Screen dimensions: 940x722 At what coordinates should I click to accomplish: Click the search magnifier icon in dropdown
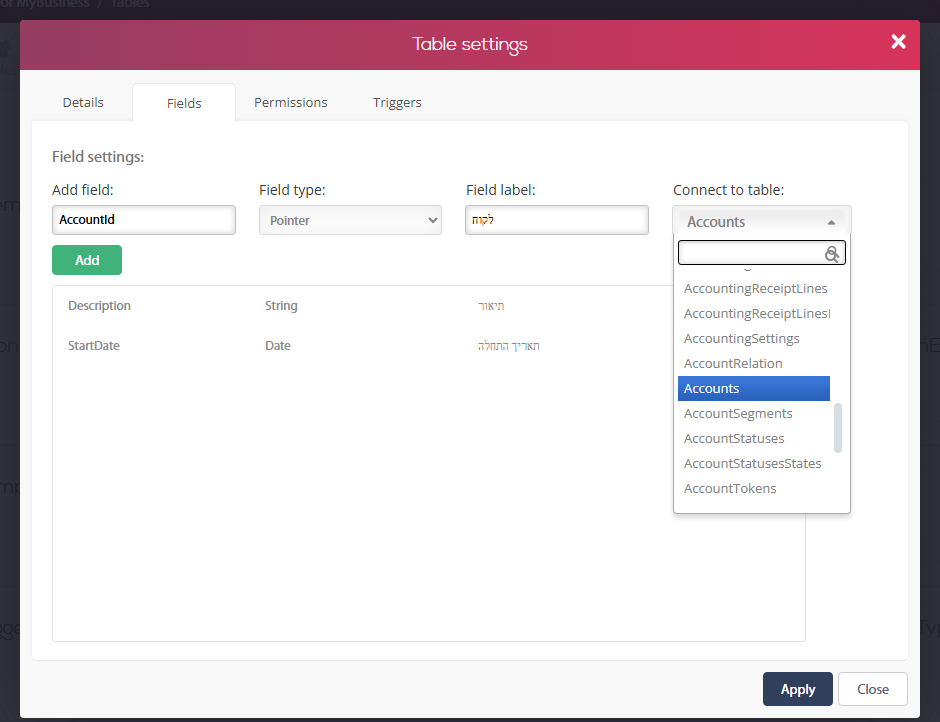click(831, 254)
